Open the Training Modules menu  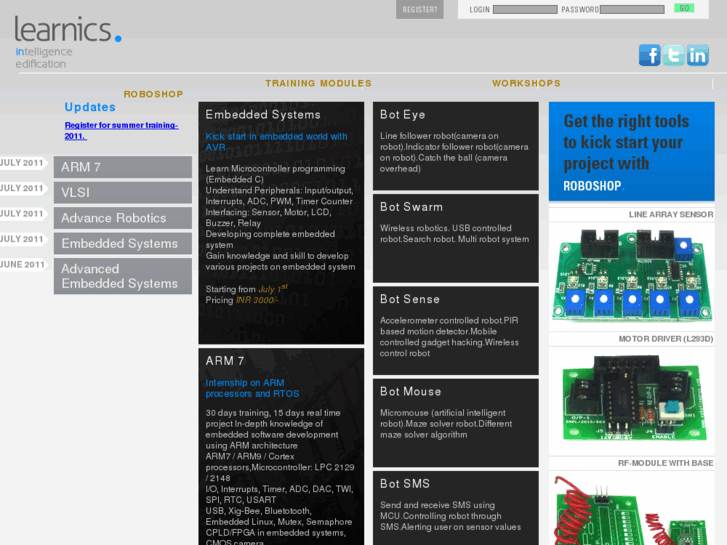pyautogui.click(x=318, y=84)
